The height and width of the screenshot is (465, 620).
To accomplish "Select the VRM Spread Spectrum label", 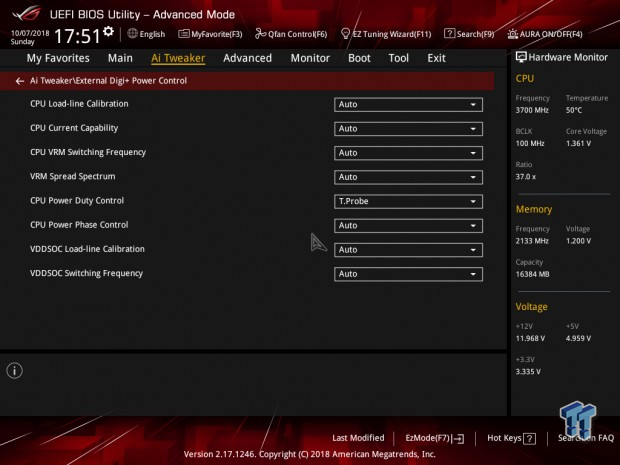I will (73, 176).
